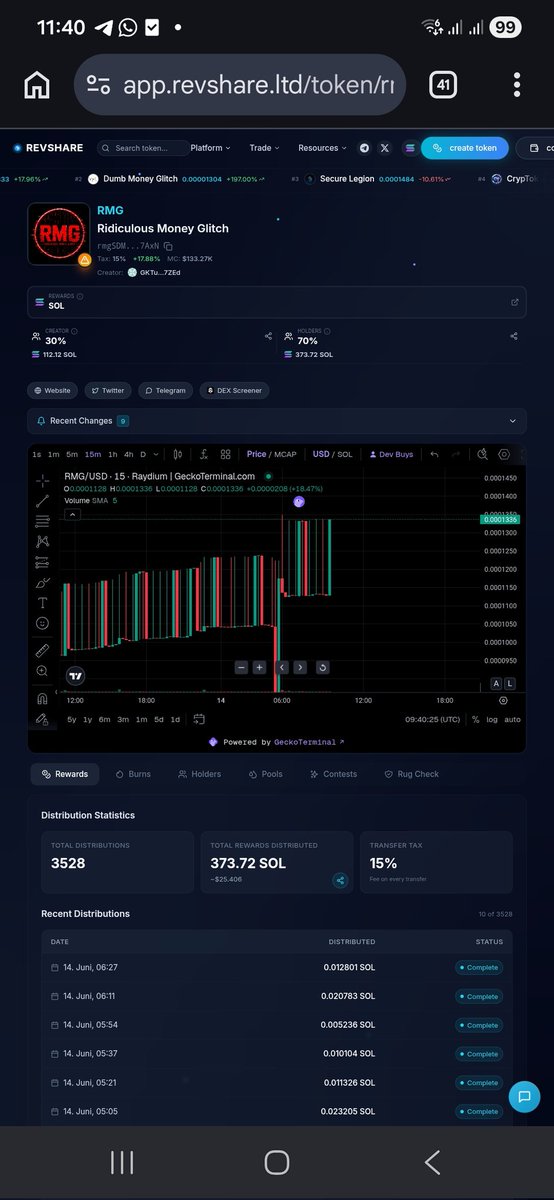
Task: Open the Trade dropdown menu
Action: click(x=265, y=148)
